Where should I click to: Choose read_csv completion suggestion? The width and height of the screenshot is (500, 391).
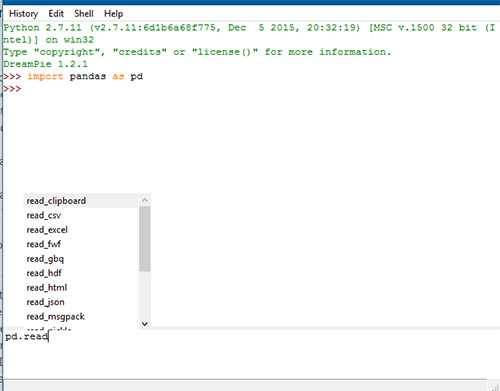pyautogui.click(x=82, y=215)
